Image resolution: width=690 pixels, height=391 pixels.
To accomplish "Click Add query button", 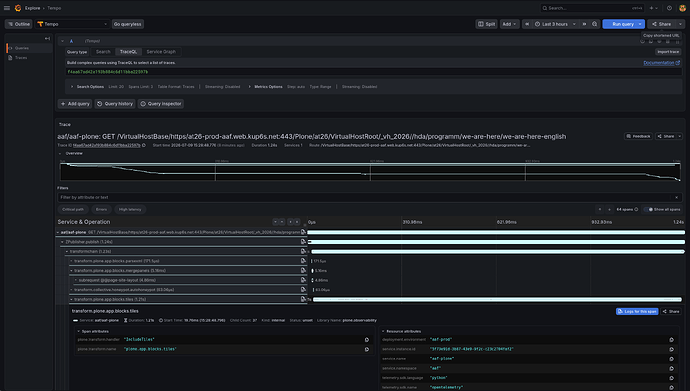I will pyautogui.click(x=75, y=104).
